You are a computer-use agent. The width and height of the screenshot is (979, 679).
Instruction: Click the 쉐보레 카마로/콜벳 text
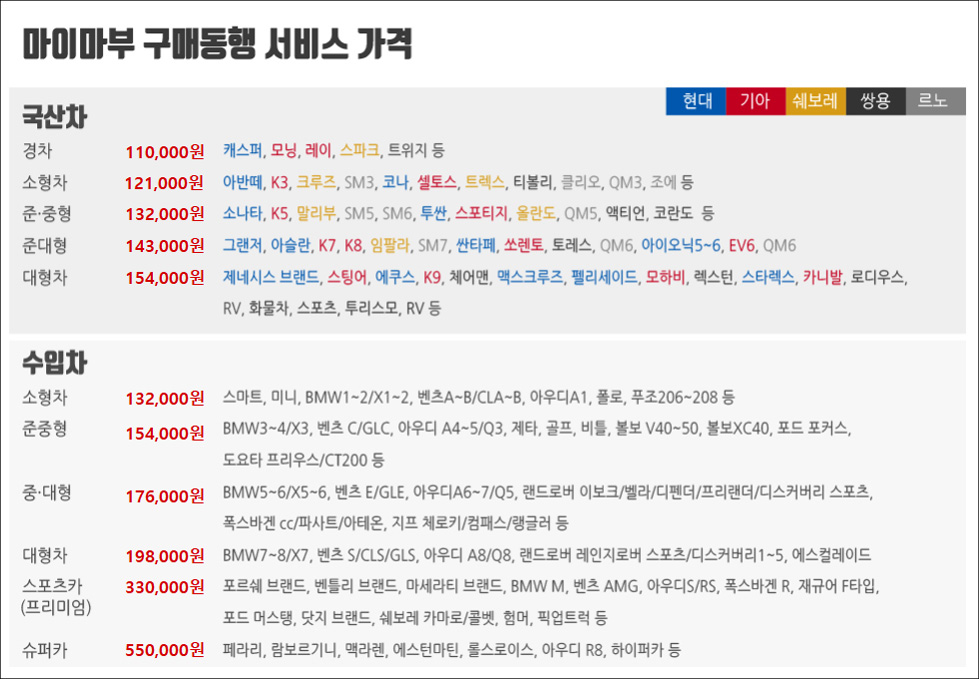click(438, 618)
